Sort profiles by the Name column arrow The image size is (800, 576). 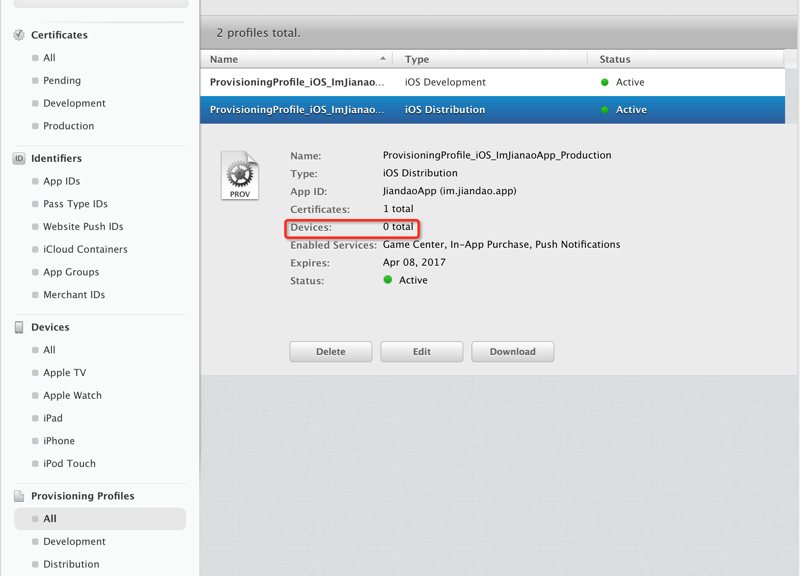pos(382,59)
